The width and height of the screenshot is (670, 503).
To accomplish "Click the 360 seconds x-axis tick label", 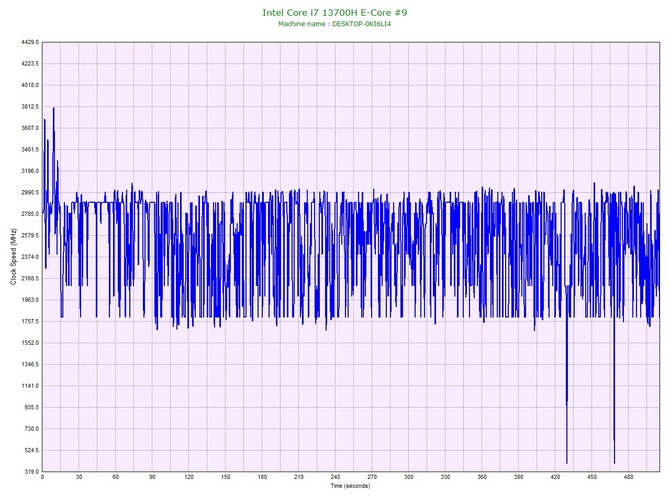I will 482,477.
